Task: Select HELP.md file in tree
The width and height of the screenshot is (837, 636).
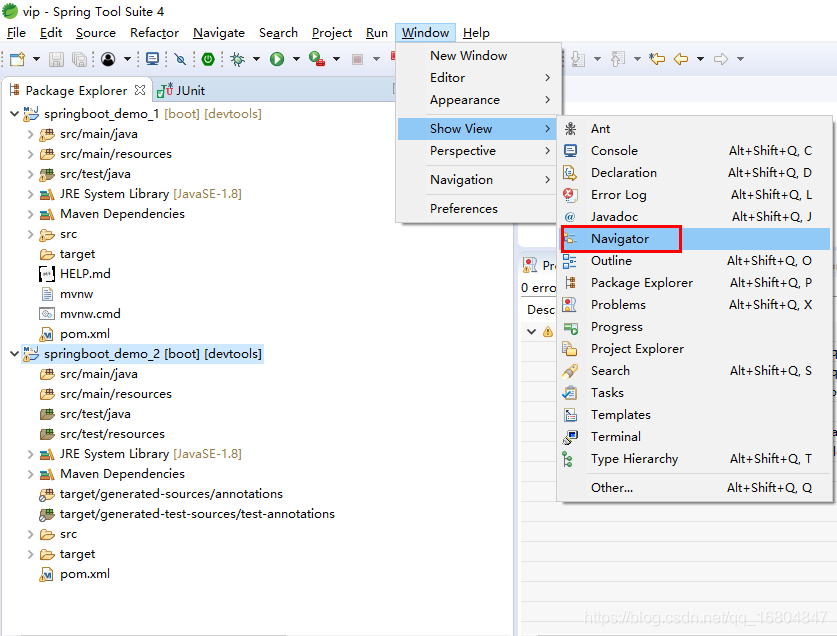Action: [75, 274]
